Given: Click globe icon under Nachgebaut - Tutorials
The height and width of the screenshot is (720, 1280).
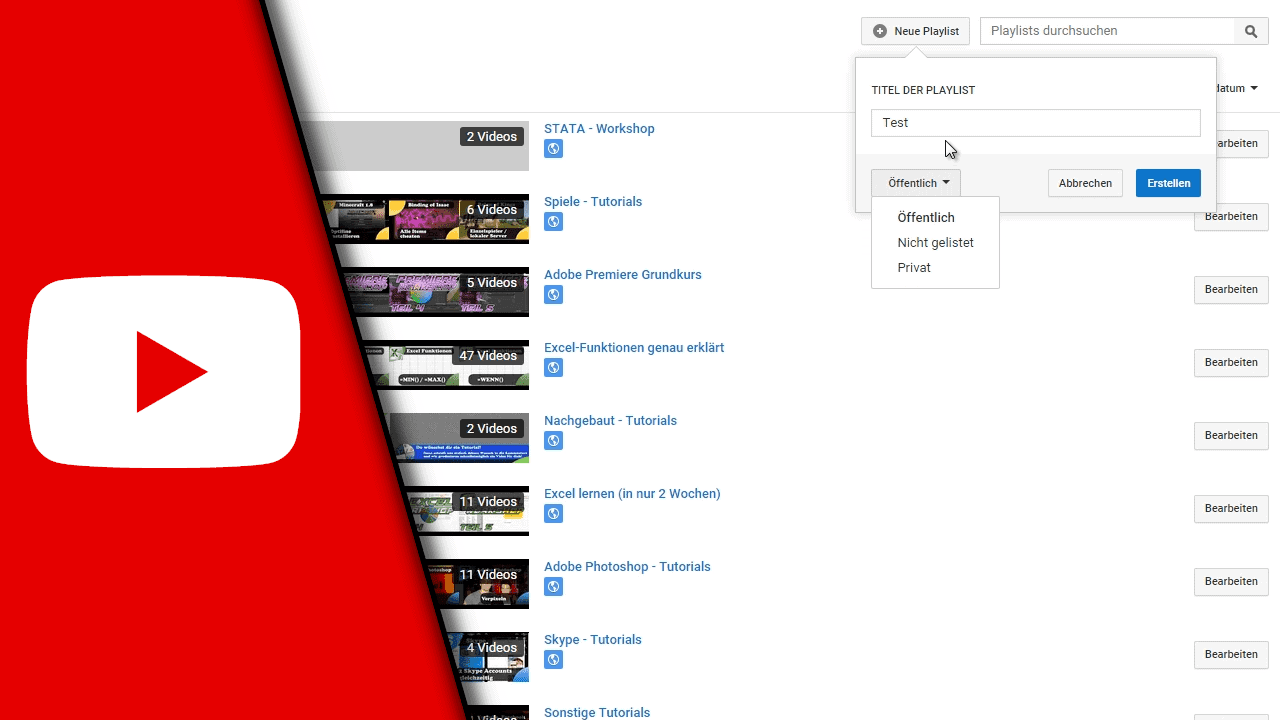Looking at the screenshot, I should [553, 441].
